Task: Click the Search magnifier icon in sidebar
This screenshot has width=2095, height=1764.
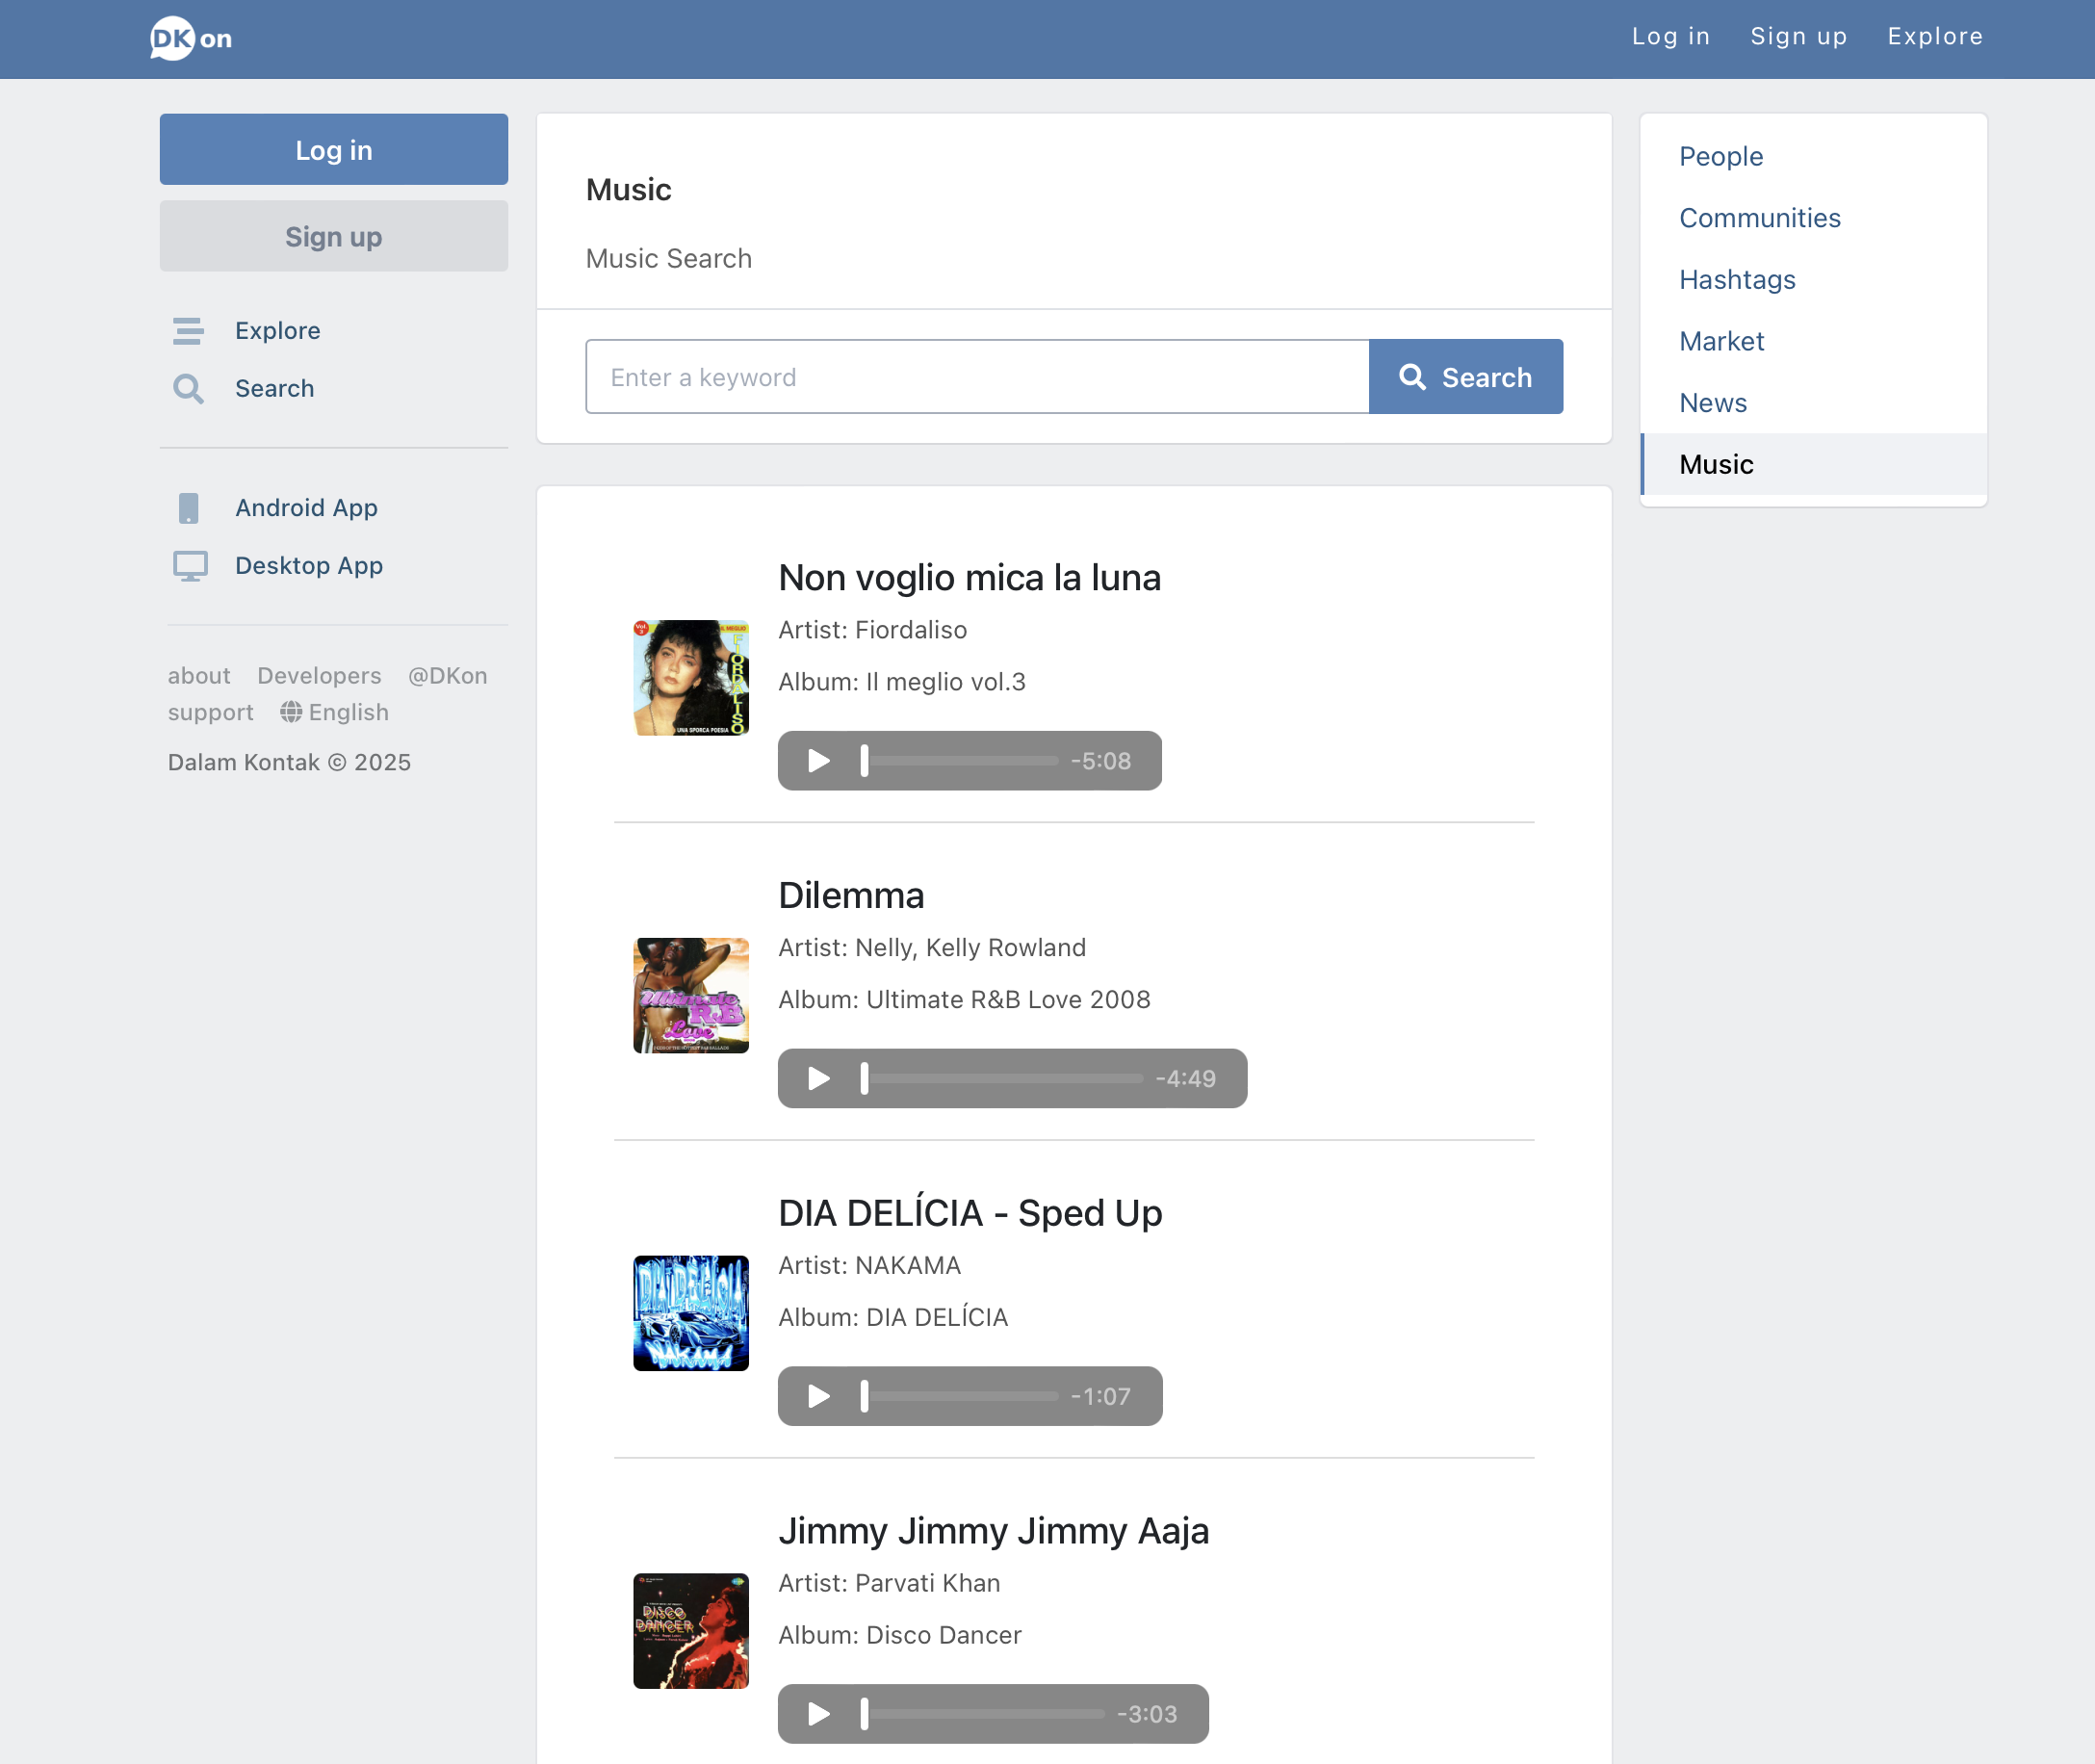Action: click(188, 389)
